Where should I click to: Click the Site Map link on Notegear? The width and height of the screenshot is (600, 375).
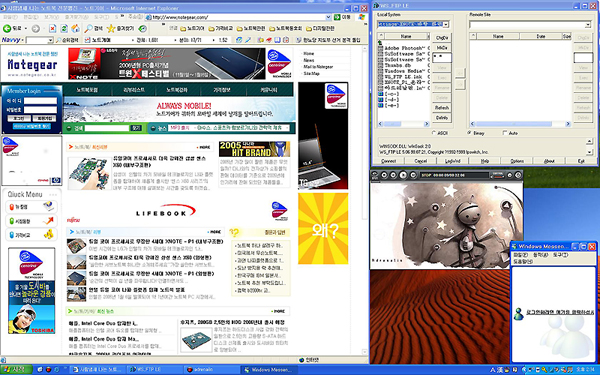tap(311, 73)
